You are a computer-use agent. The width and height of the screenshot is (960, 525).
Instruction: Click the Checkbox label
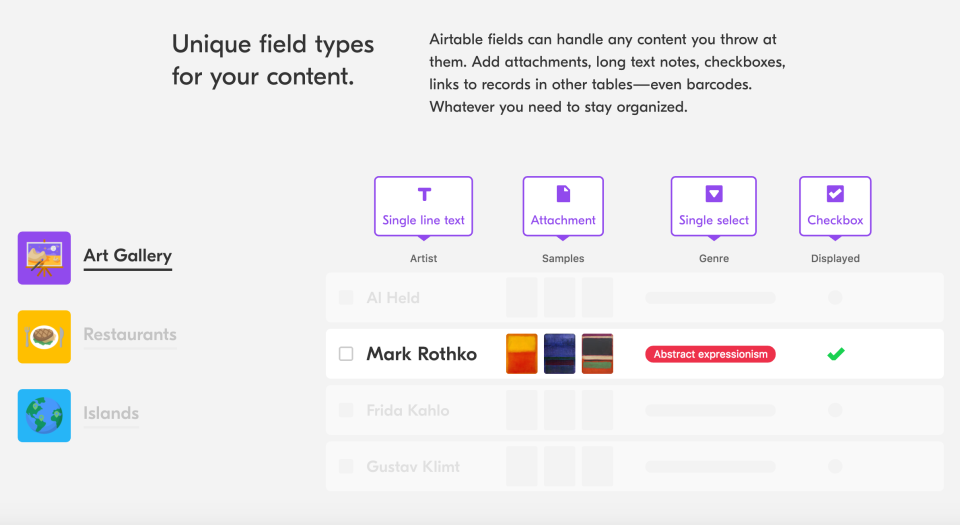click(x=835, y=220)
